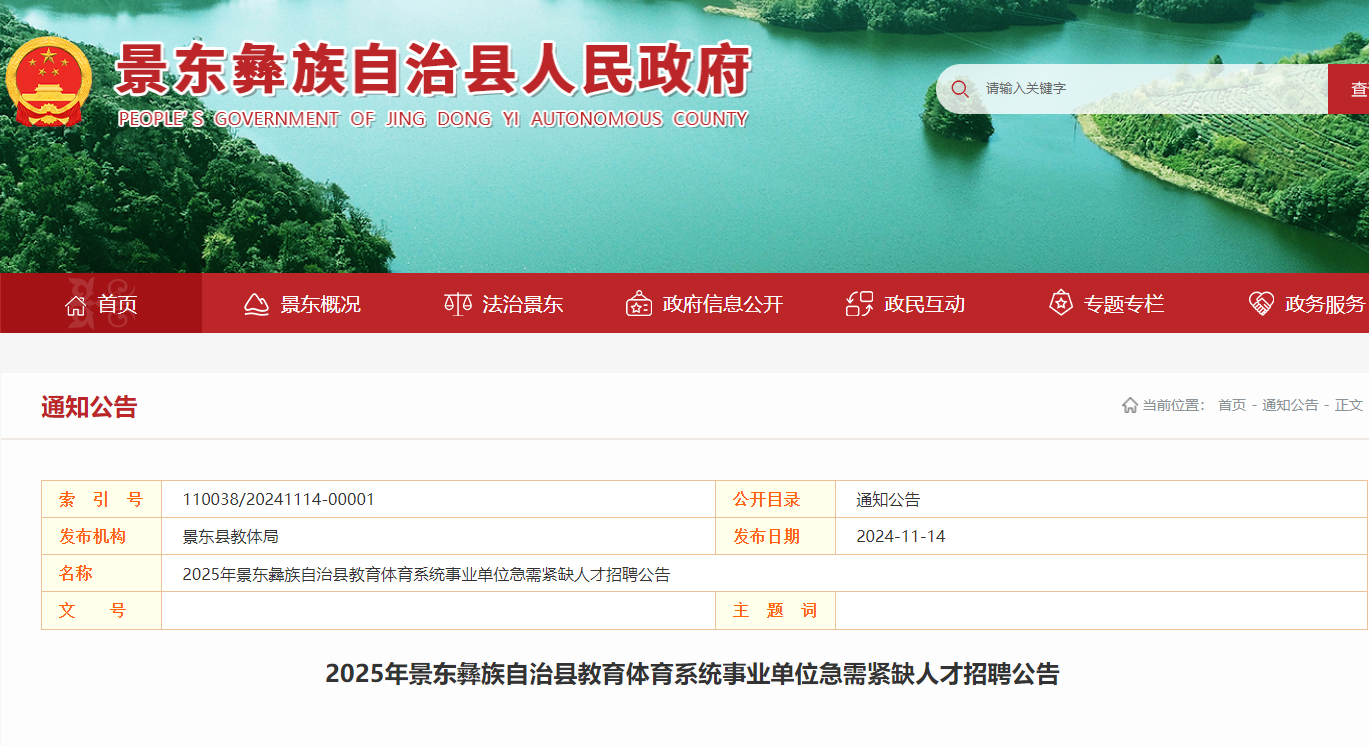Click the handshake icon beside 政务服务
This screenshot has height=746, width=1369.
(x=1262, y=303)
